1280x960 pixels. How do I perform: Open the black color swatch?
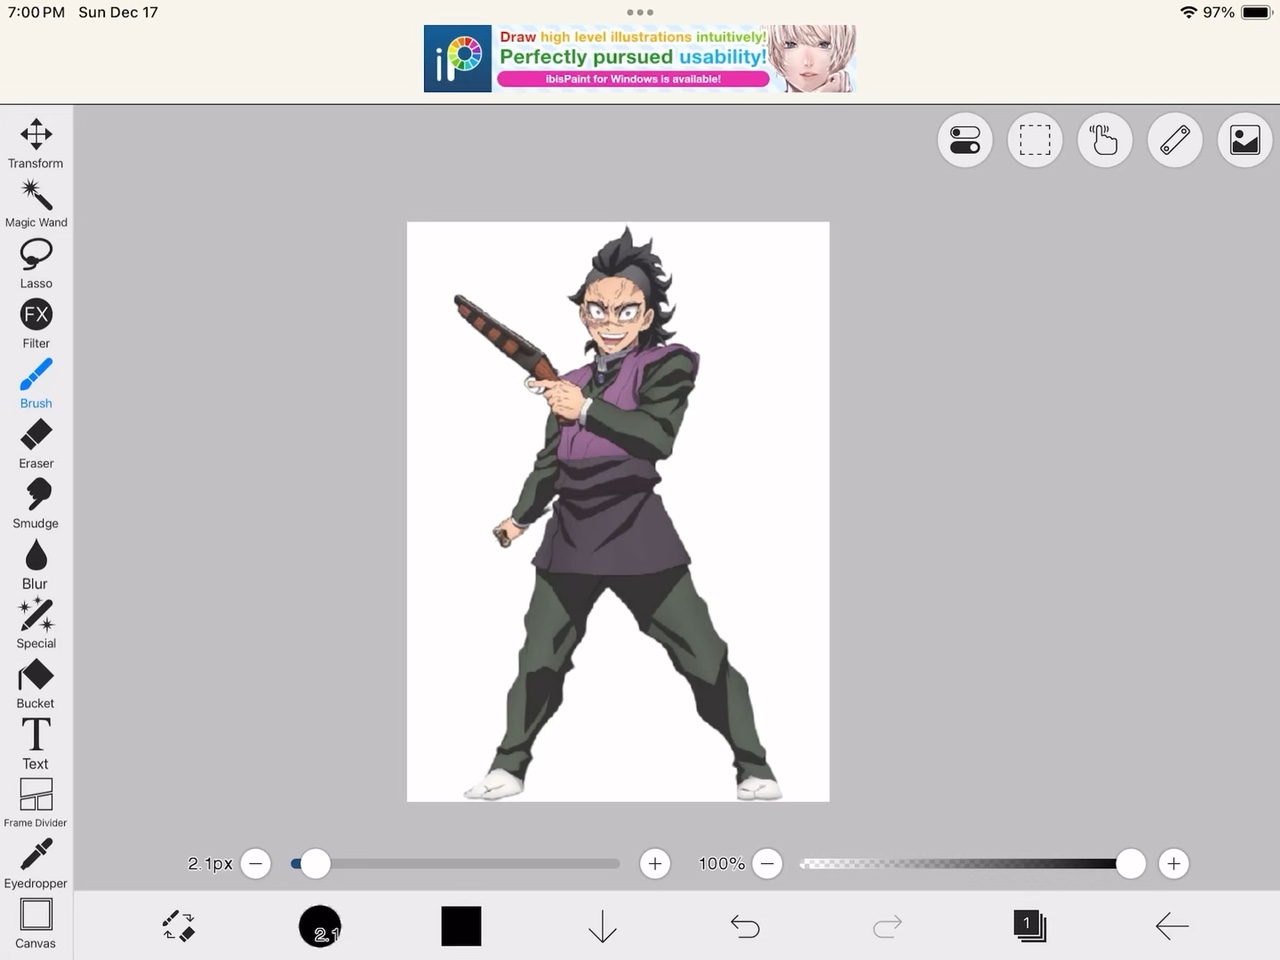461,926
